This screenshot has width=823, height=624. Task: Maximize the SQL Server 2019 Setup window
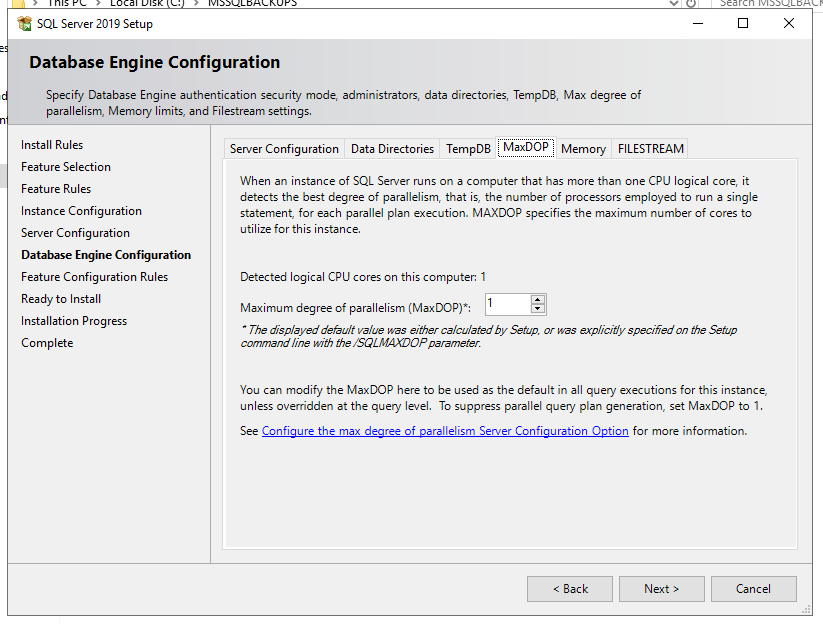click(x=743, y=24)
